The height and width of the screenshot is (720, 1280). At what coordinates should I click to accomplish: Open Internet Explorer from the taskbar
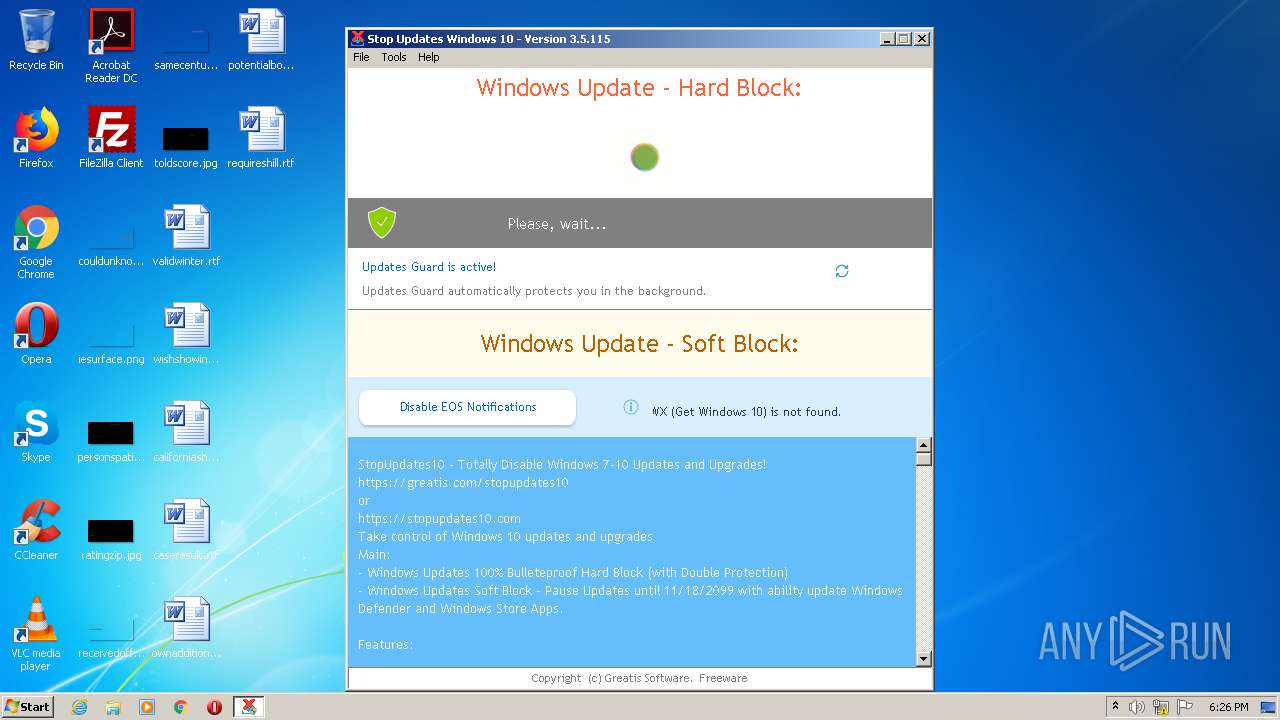(x=79, y=707)
